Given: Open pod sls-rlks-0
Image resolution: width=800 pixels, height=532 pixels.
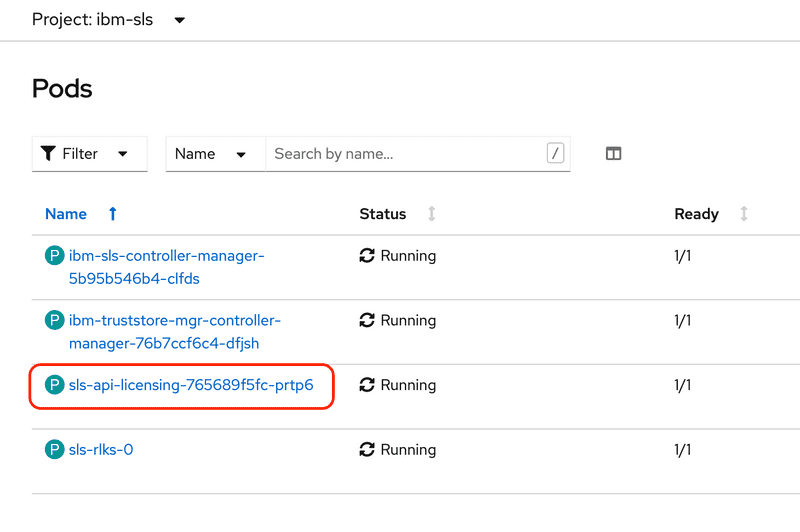Looking at the screenshot, I should point(101,449).
